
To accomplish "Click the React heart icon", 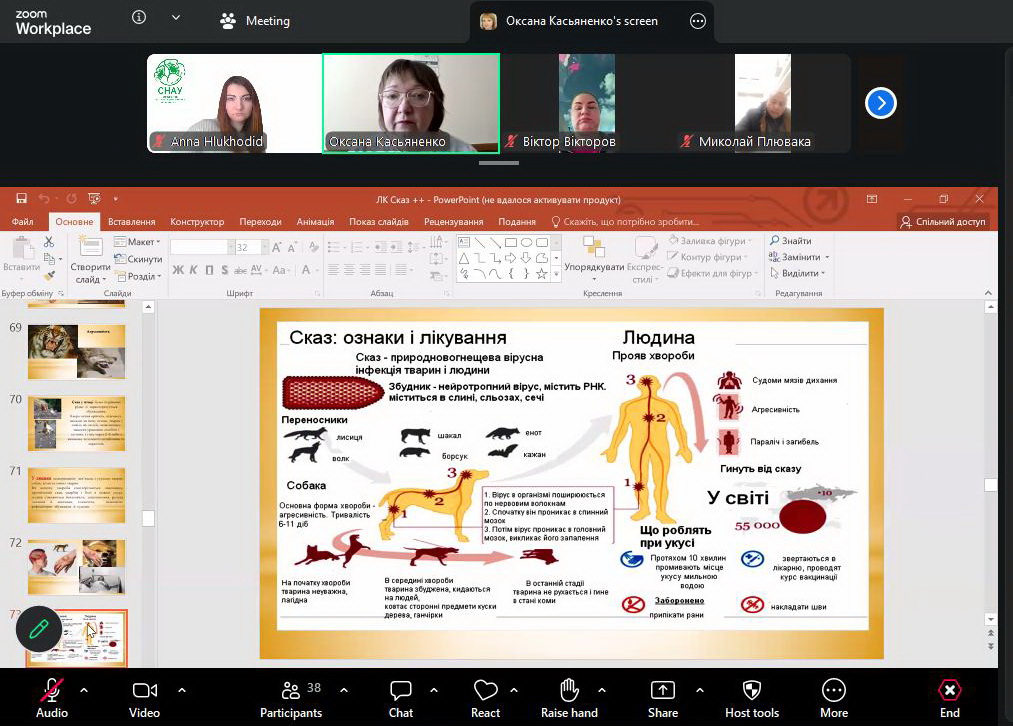I will click(485, 691).
